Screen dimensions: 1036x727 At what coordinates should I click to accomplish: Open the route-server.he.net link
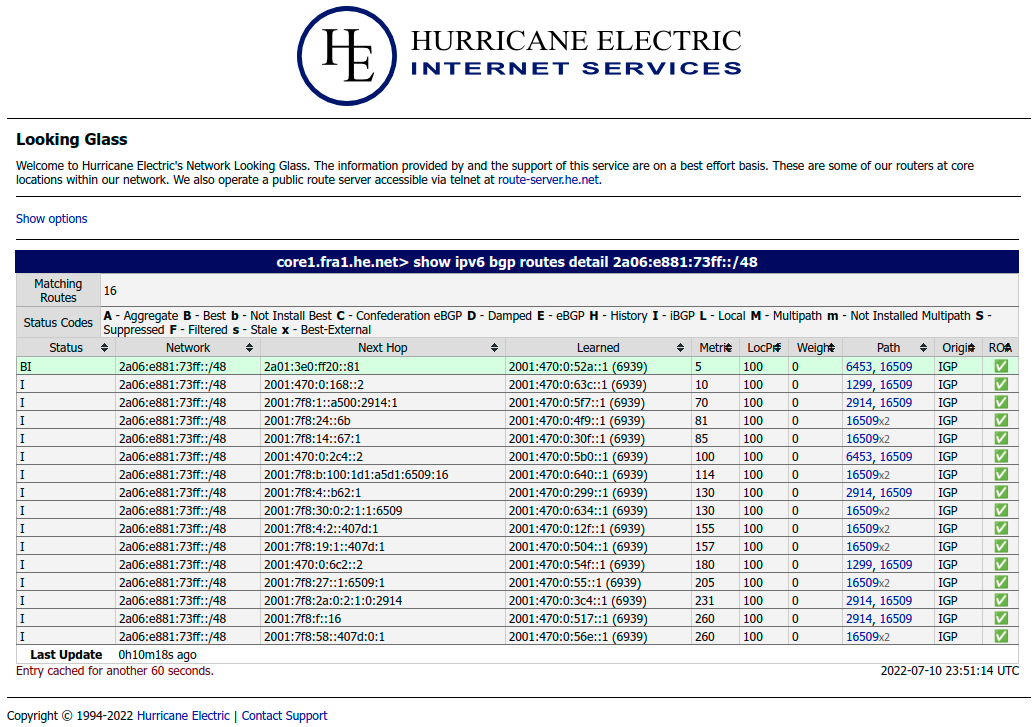[548, 180]
